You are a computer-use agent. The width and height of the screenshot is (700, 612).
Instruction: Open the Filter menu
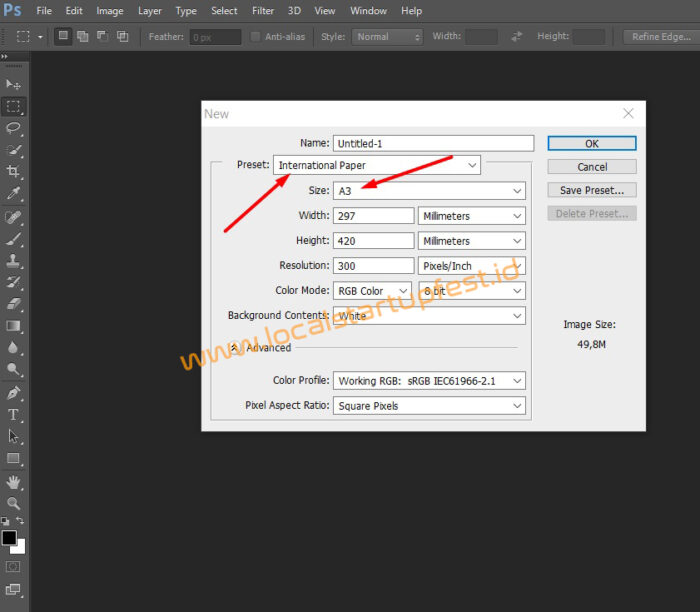tap(262, 11)
